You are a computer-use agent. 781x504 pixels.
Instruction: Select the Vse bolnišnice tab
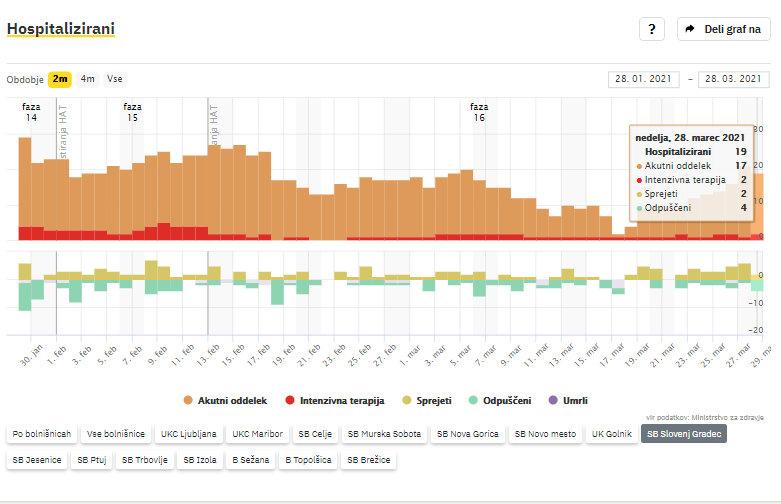tap(116, 435)
